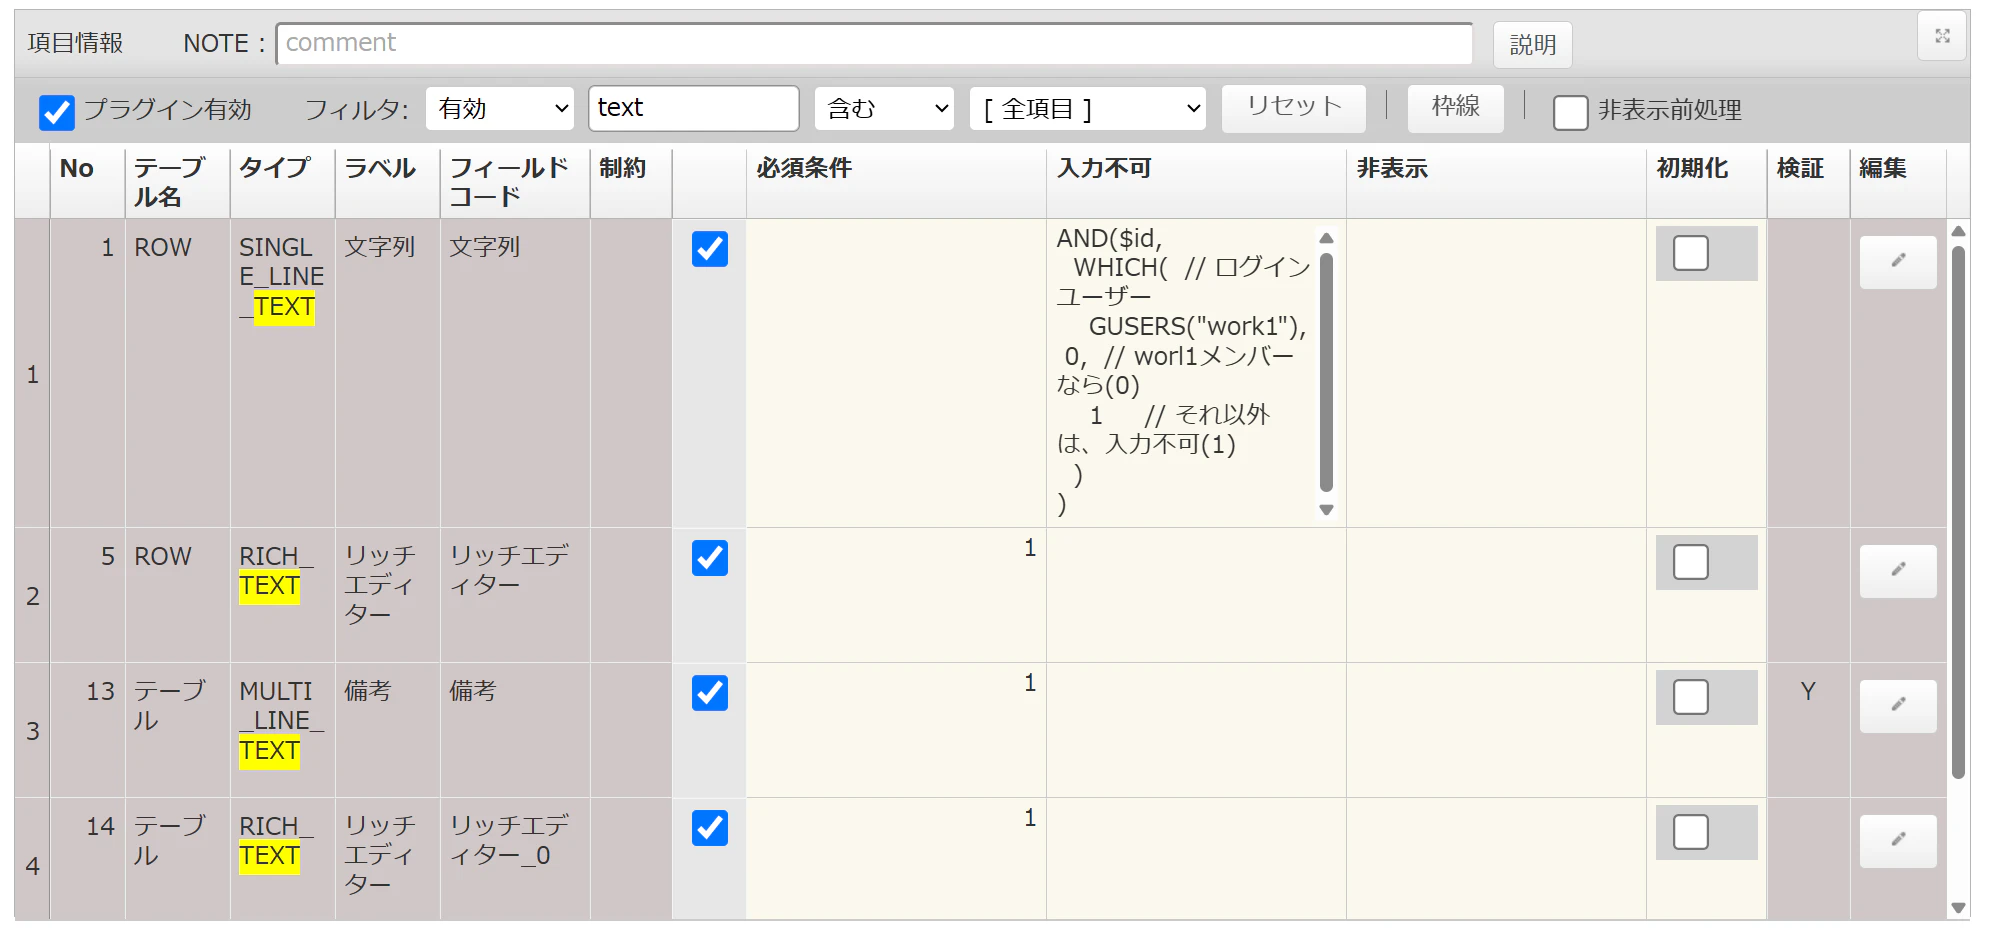The height and width of the screenshot is (941, 1993).
Task: Click the table scrollbar down arrow
Action: 1958,908
